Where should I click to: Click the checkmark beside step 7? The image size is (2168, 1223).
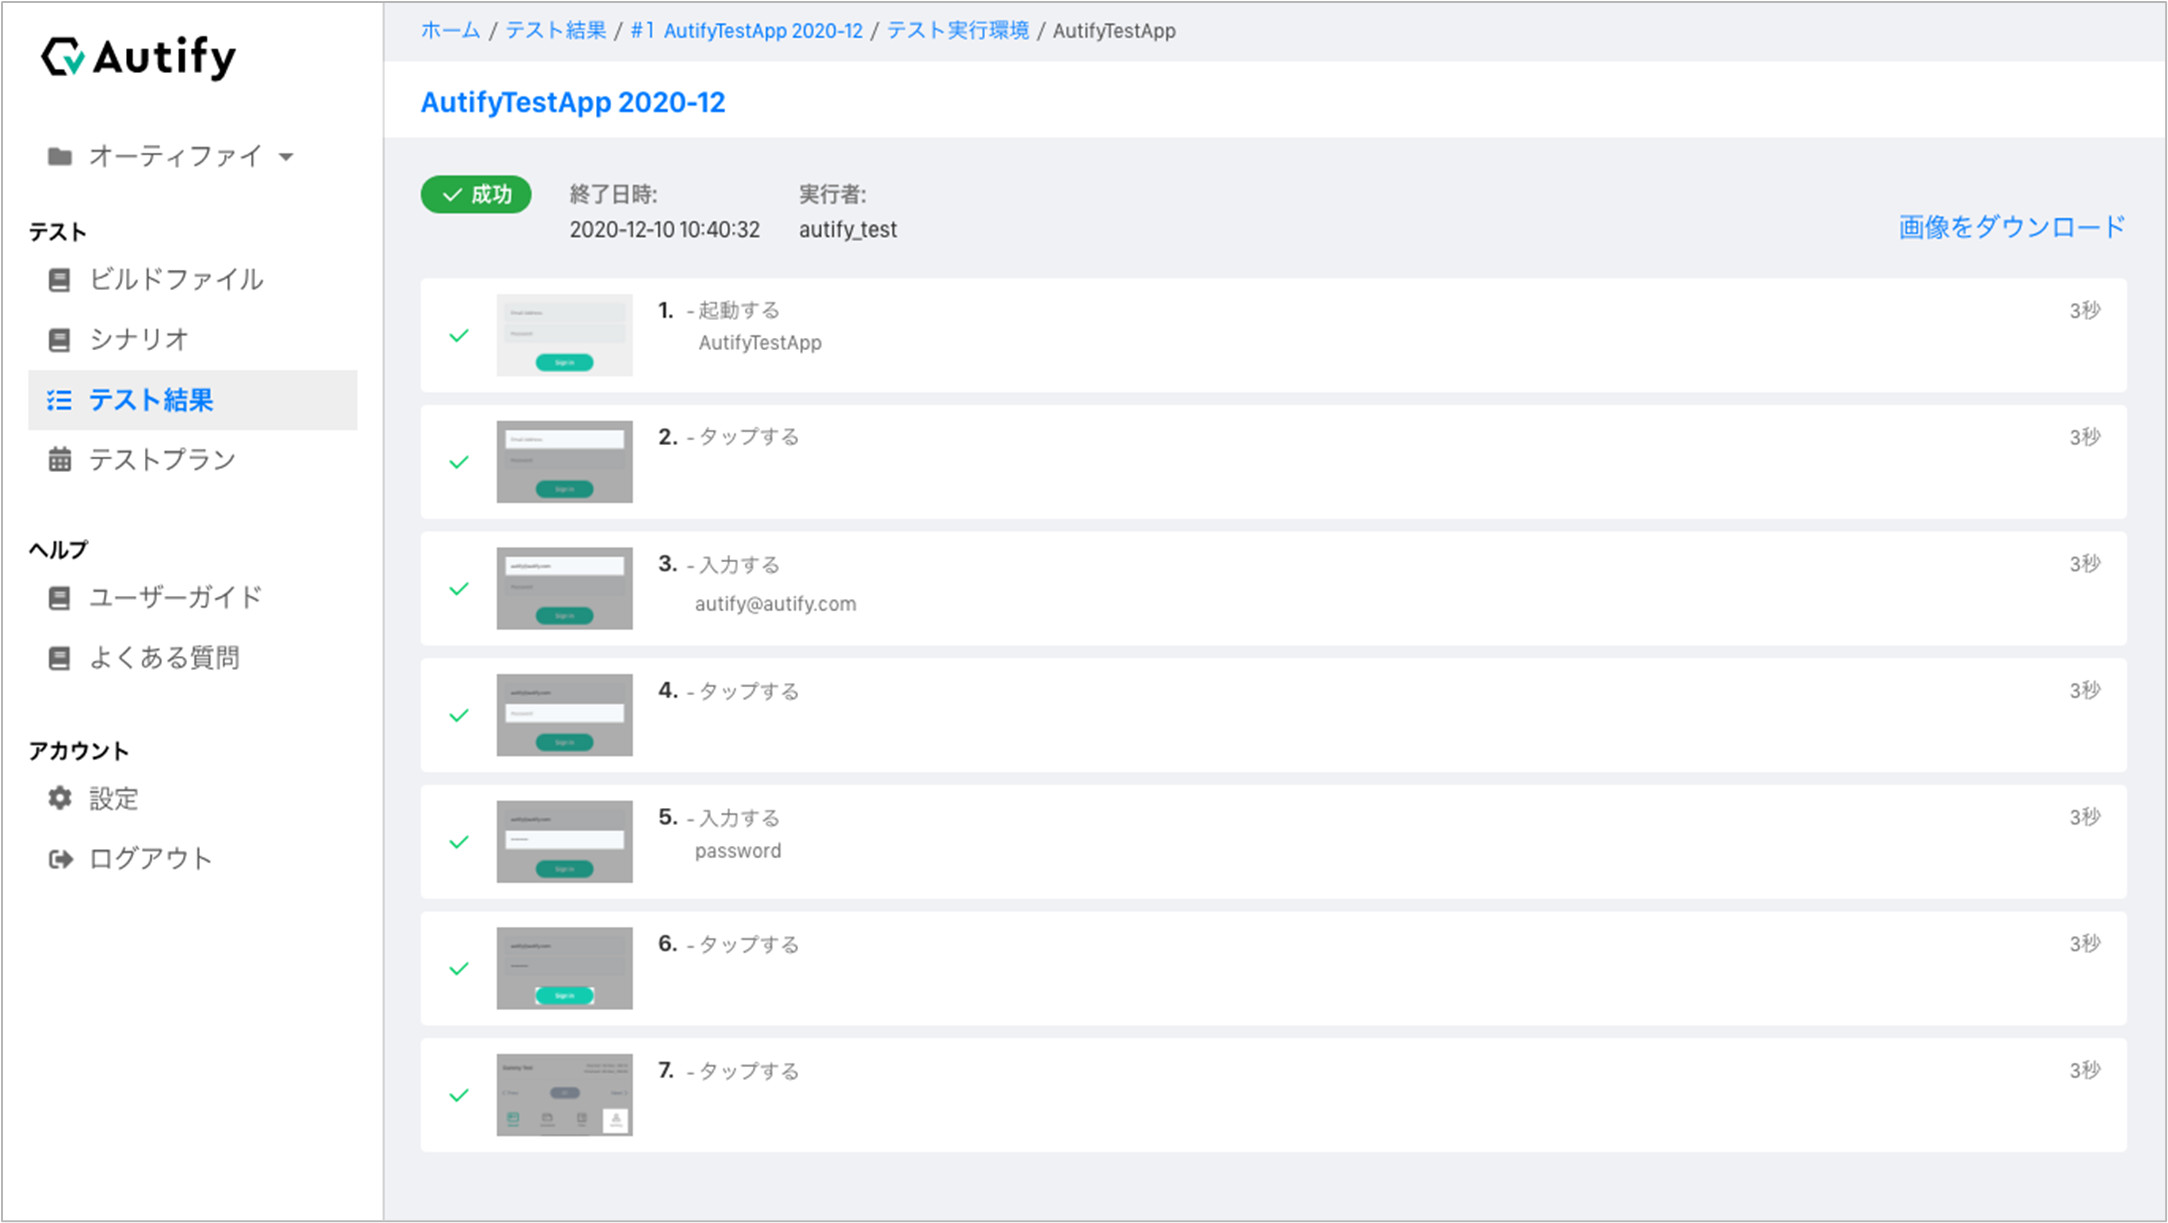point(458,1094)
